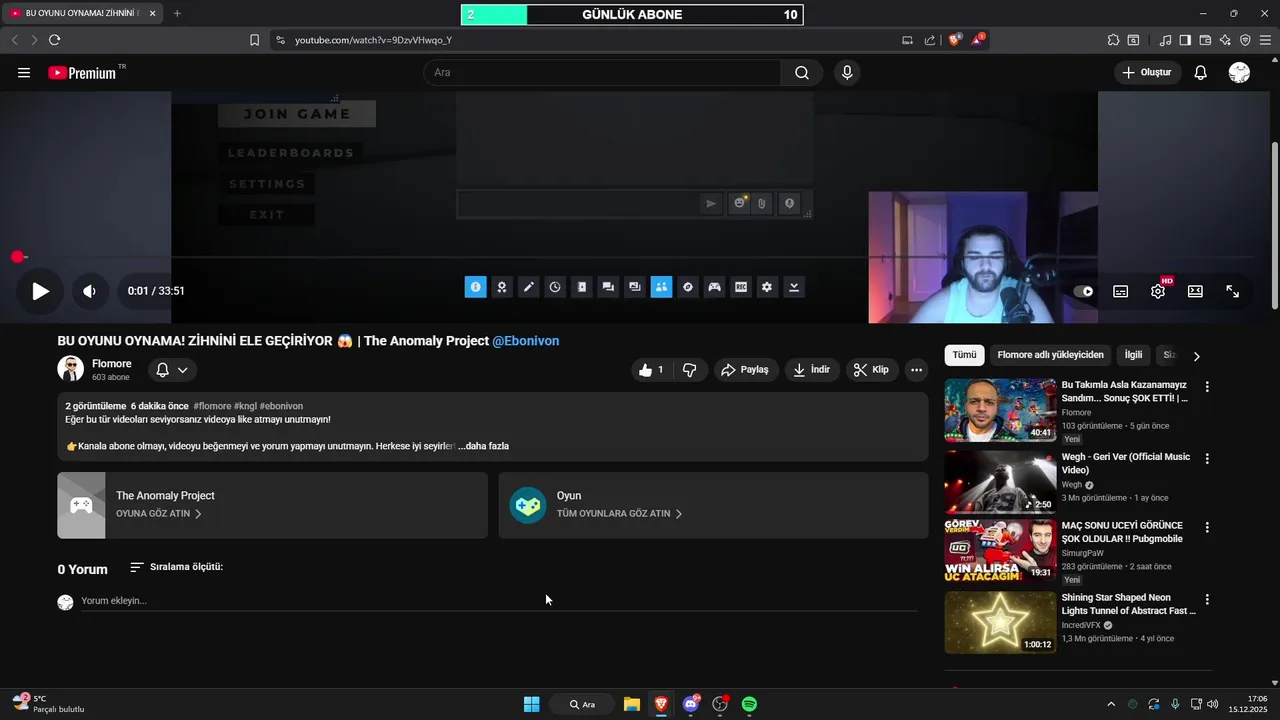Open browser extensions puzzle icon
This screenshot has width=1280, height=720.
coord(1113,40)
